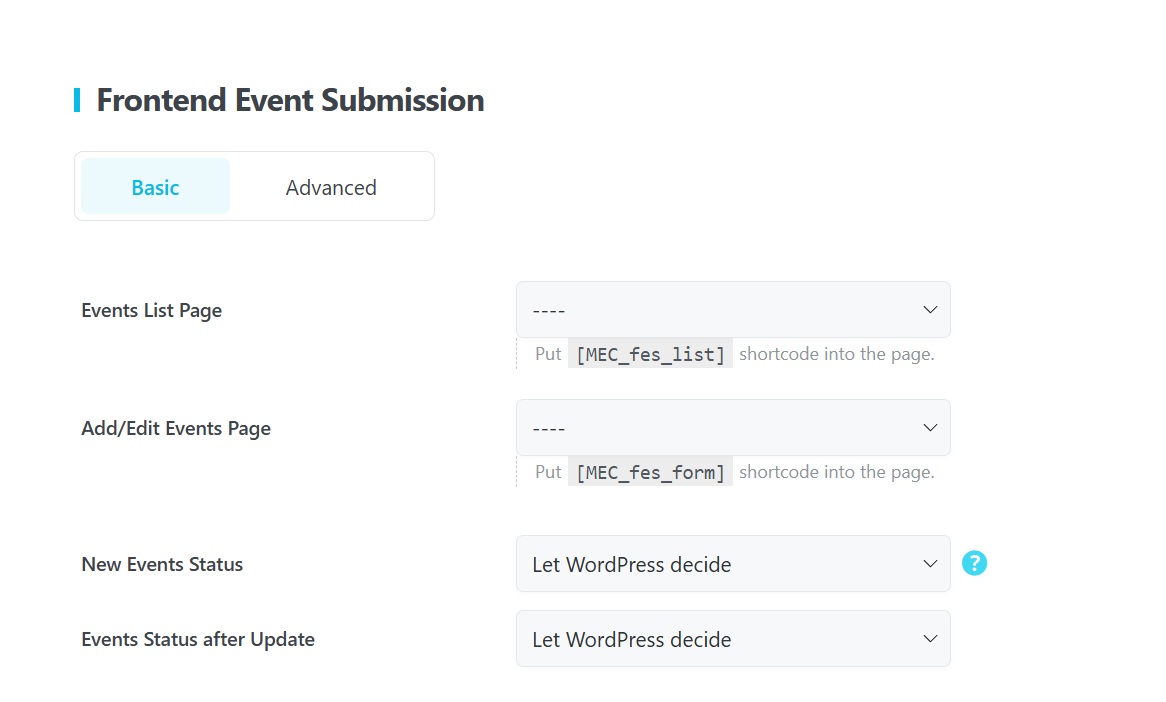Screen dimensions: 1166x702
Task: Click the Events List Page label
Action: (152, 310)
